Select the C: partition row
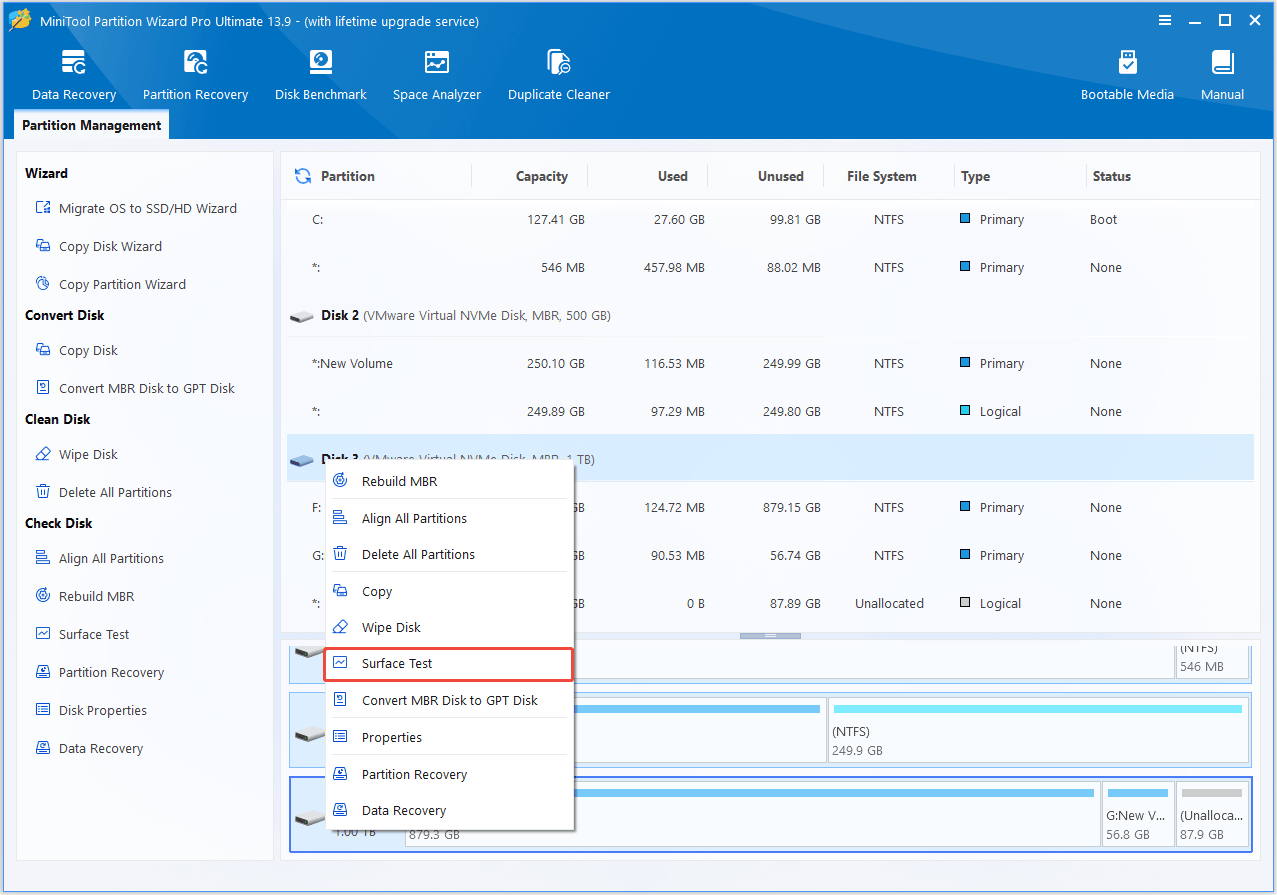This screenshot has height=895, width=1277. click(770, 219)
